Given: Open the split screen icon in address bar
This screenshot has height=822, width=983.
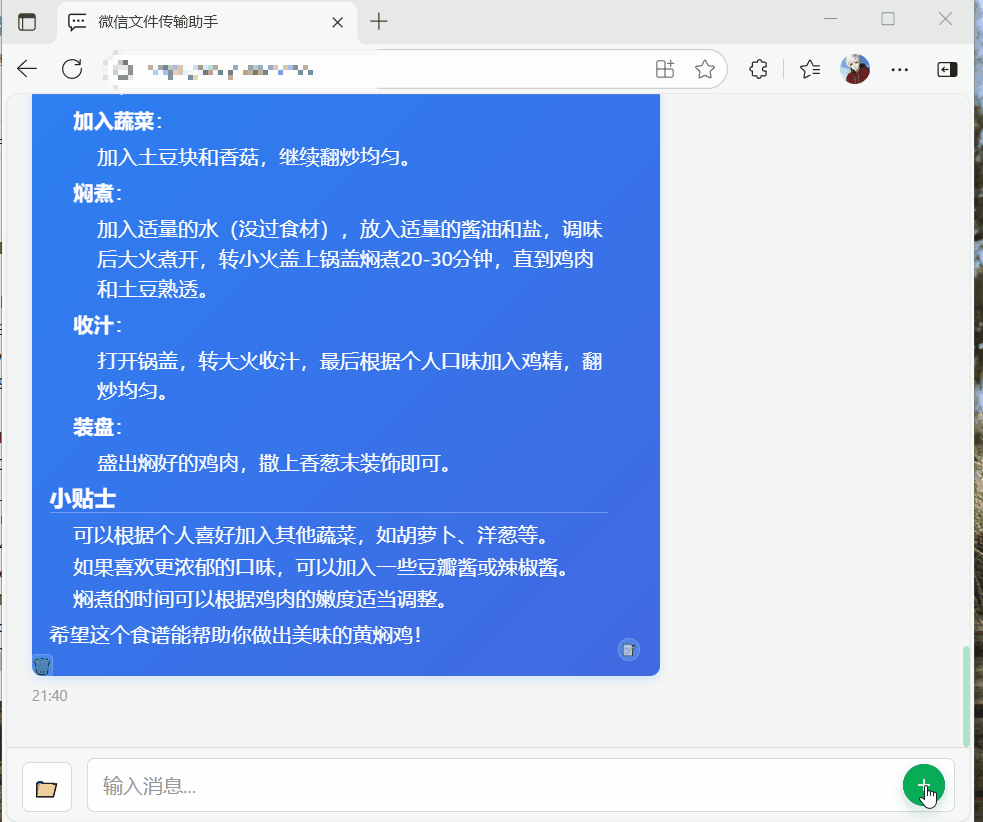Looking at the screenshot, I should point(665,69).
